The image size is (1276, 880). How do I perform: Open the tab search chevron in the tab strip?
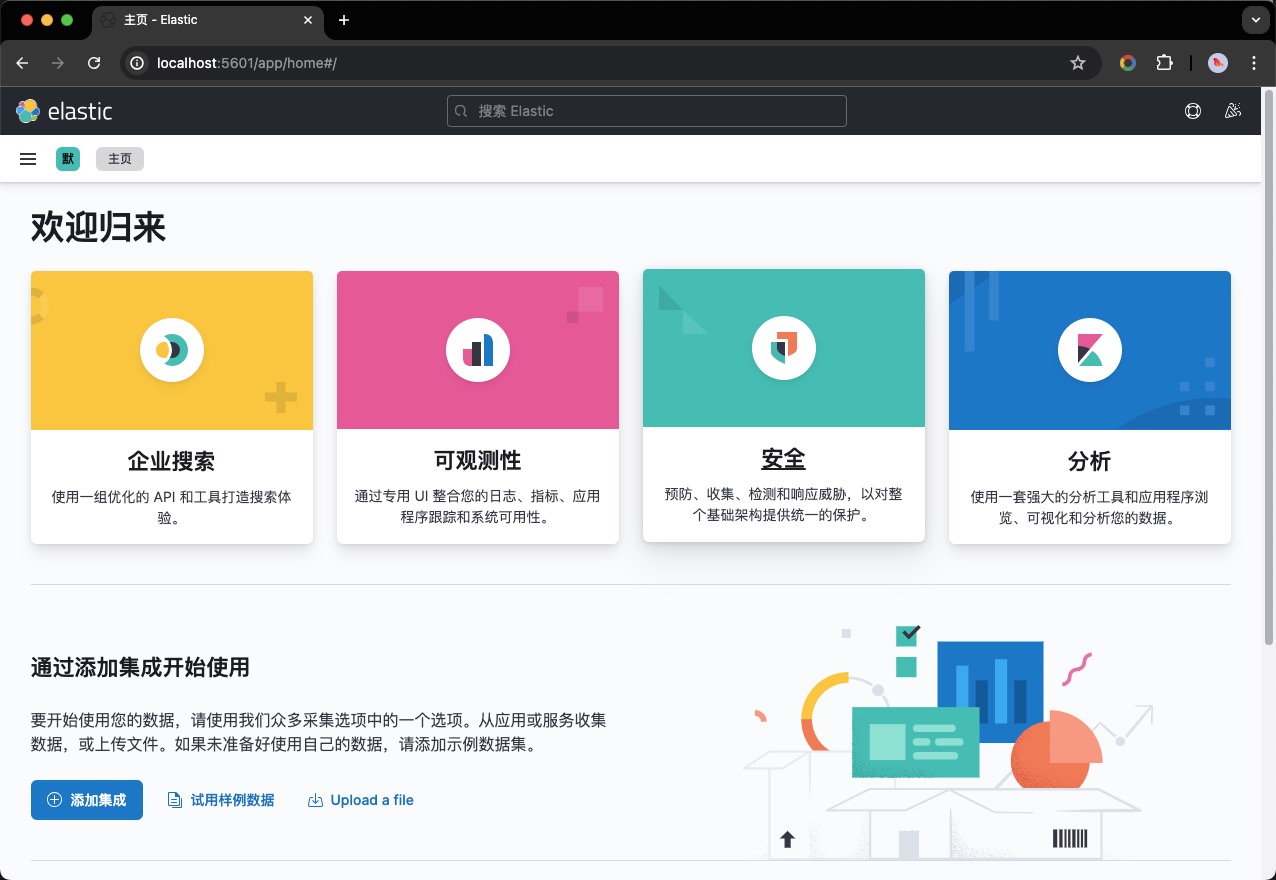click(1254, 19)
